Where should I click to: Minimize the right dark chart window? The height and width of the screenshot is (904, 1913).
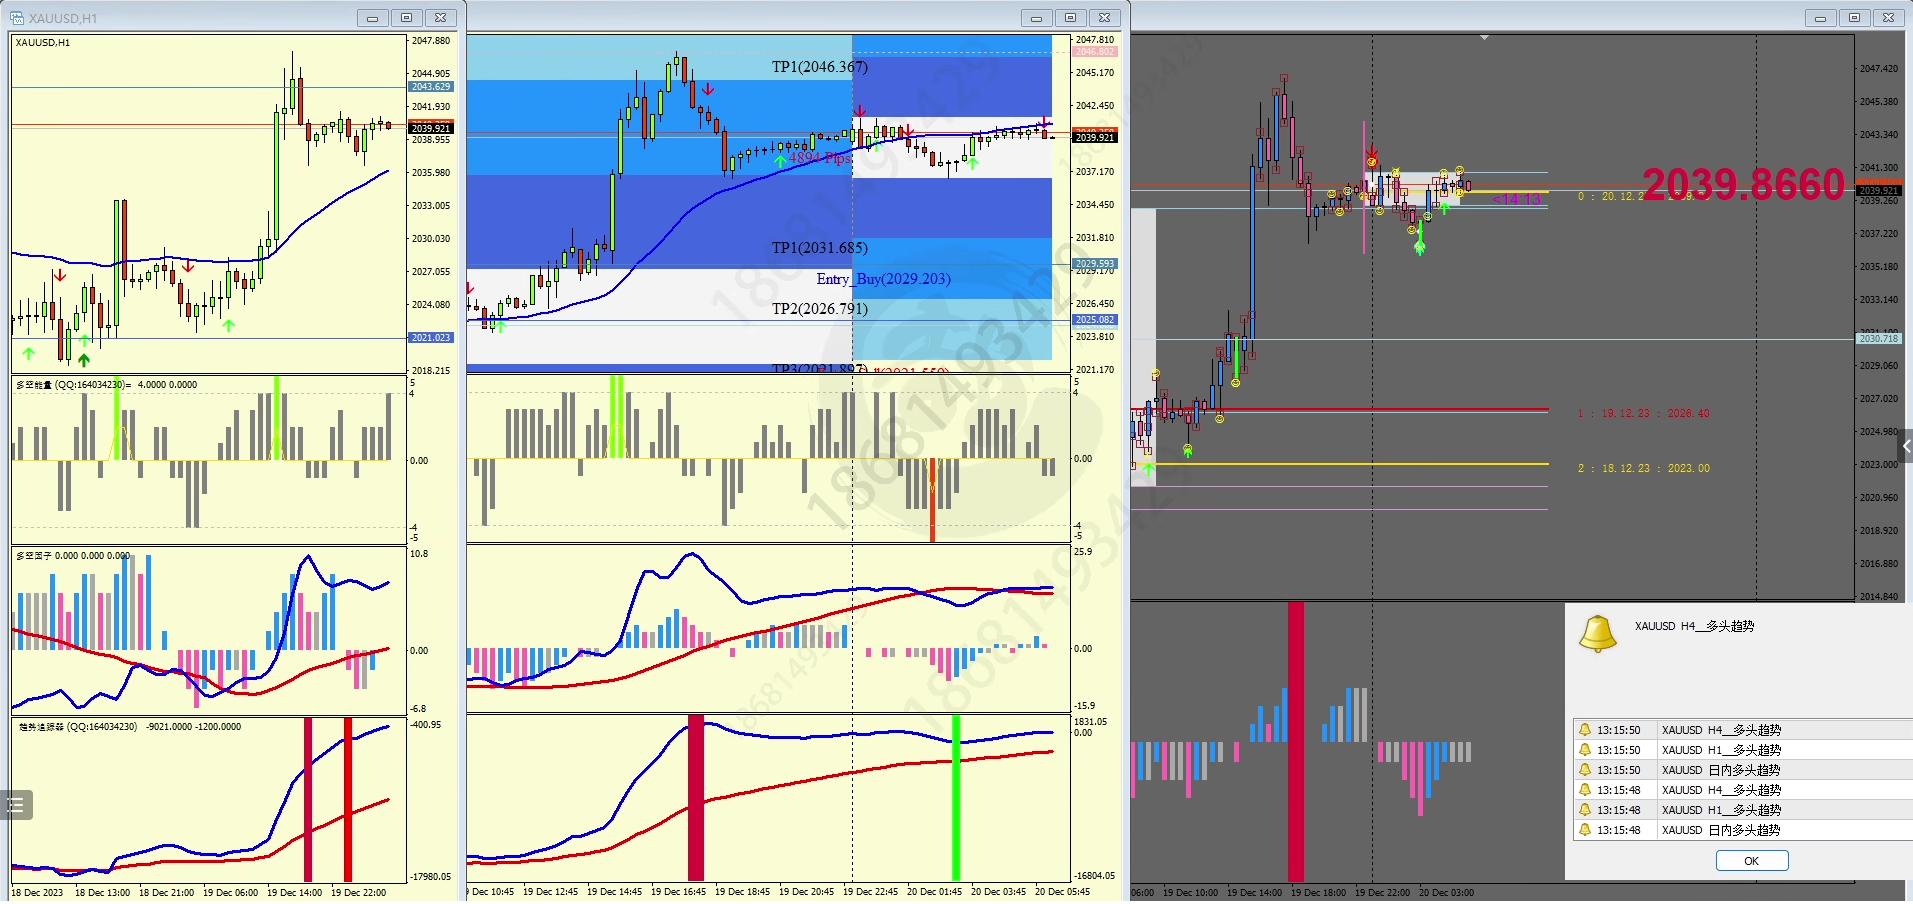pyautogui.click(x=1820, y=18)
